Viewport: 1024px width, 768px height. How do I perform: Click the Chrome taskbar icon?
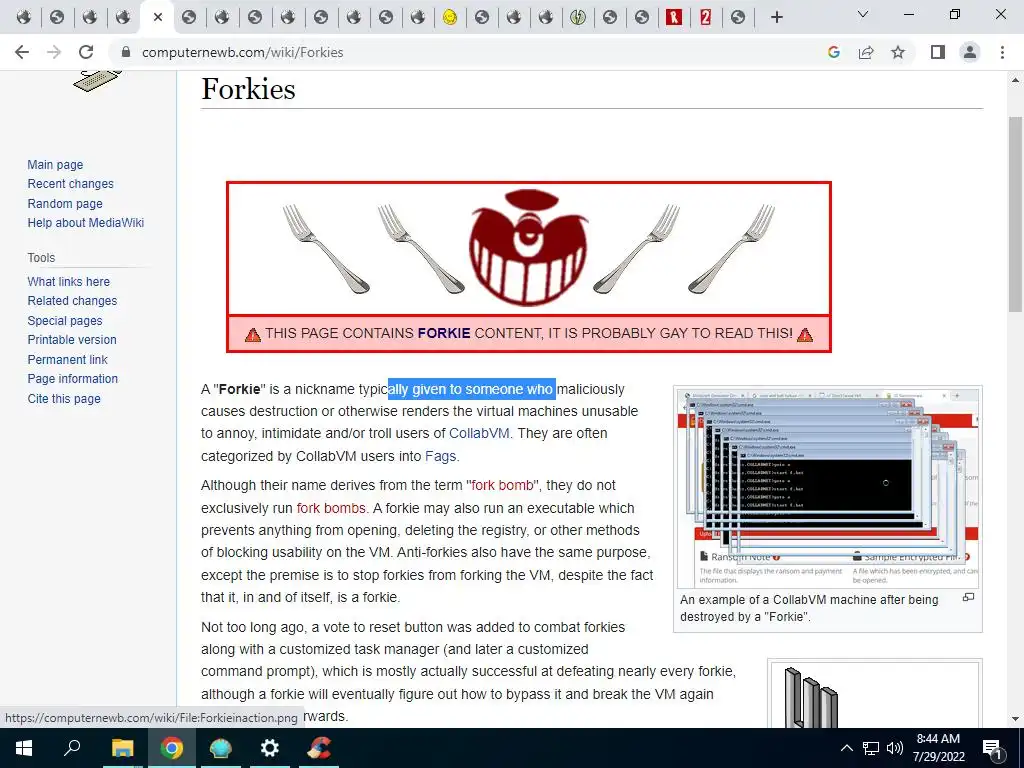pos(172,748)
